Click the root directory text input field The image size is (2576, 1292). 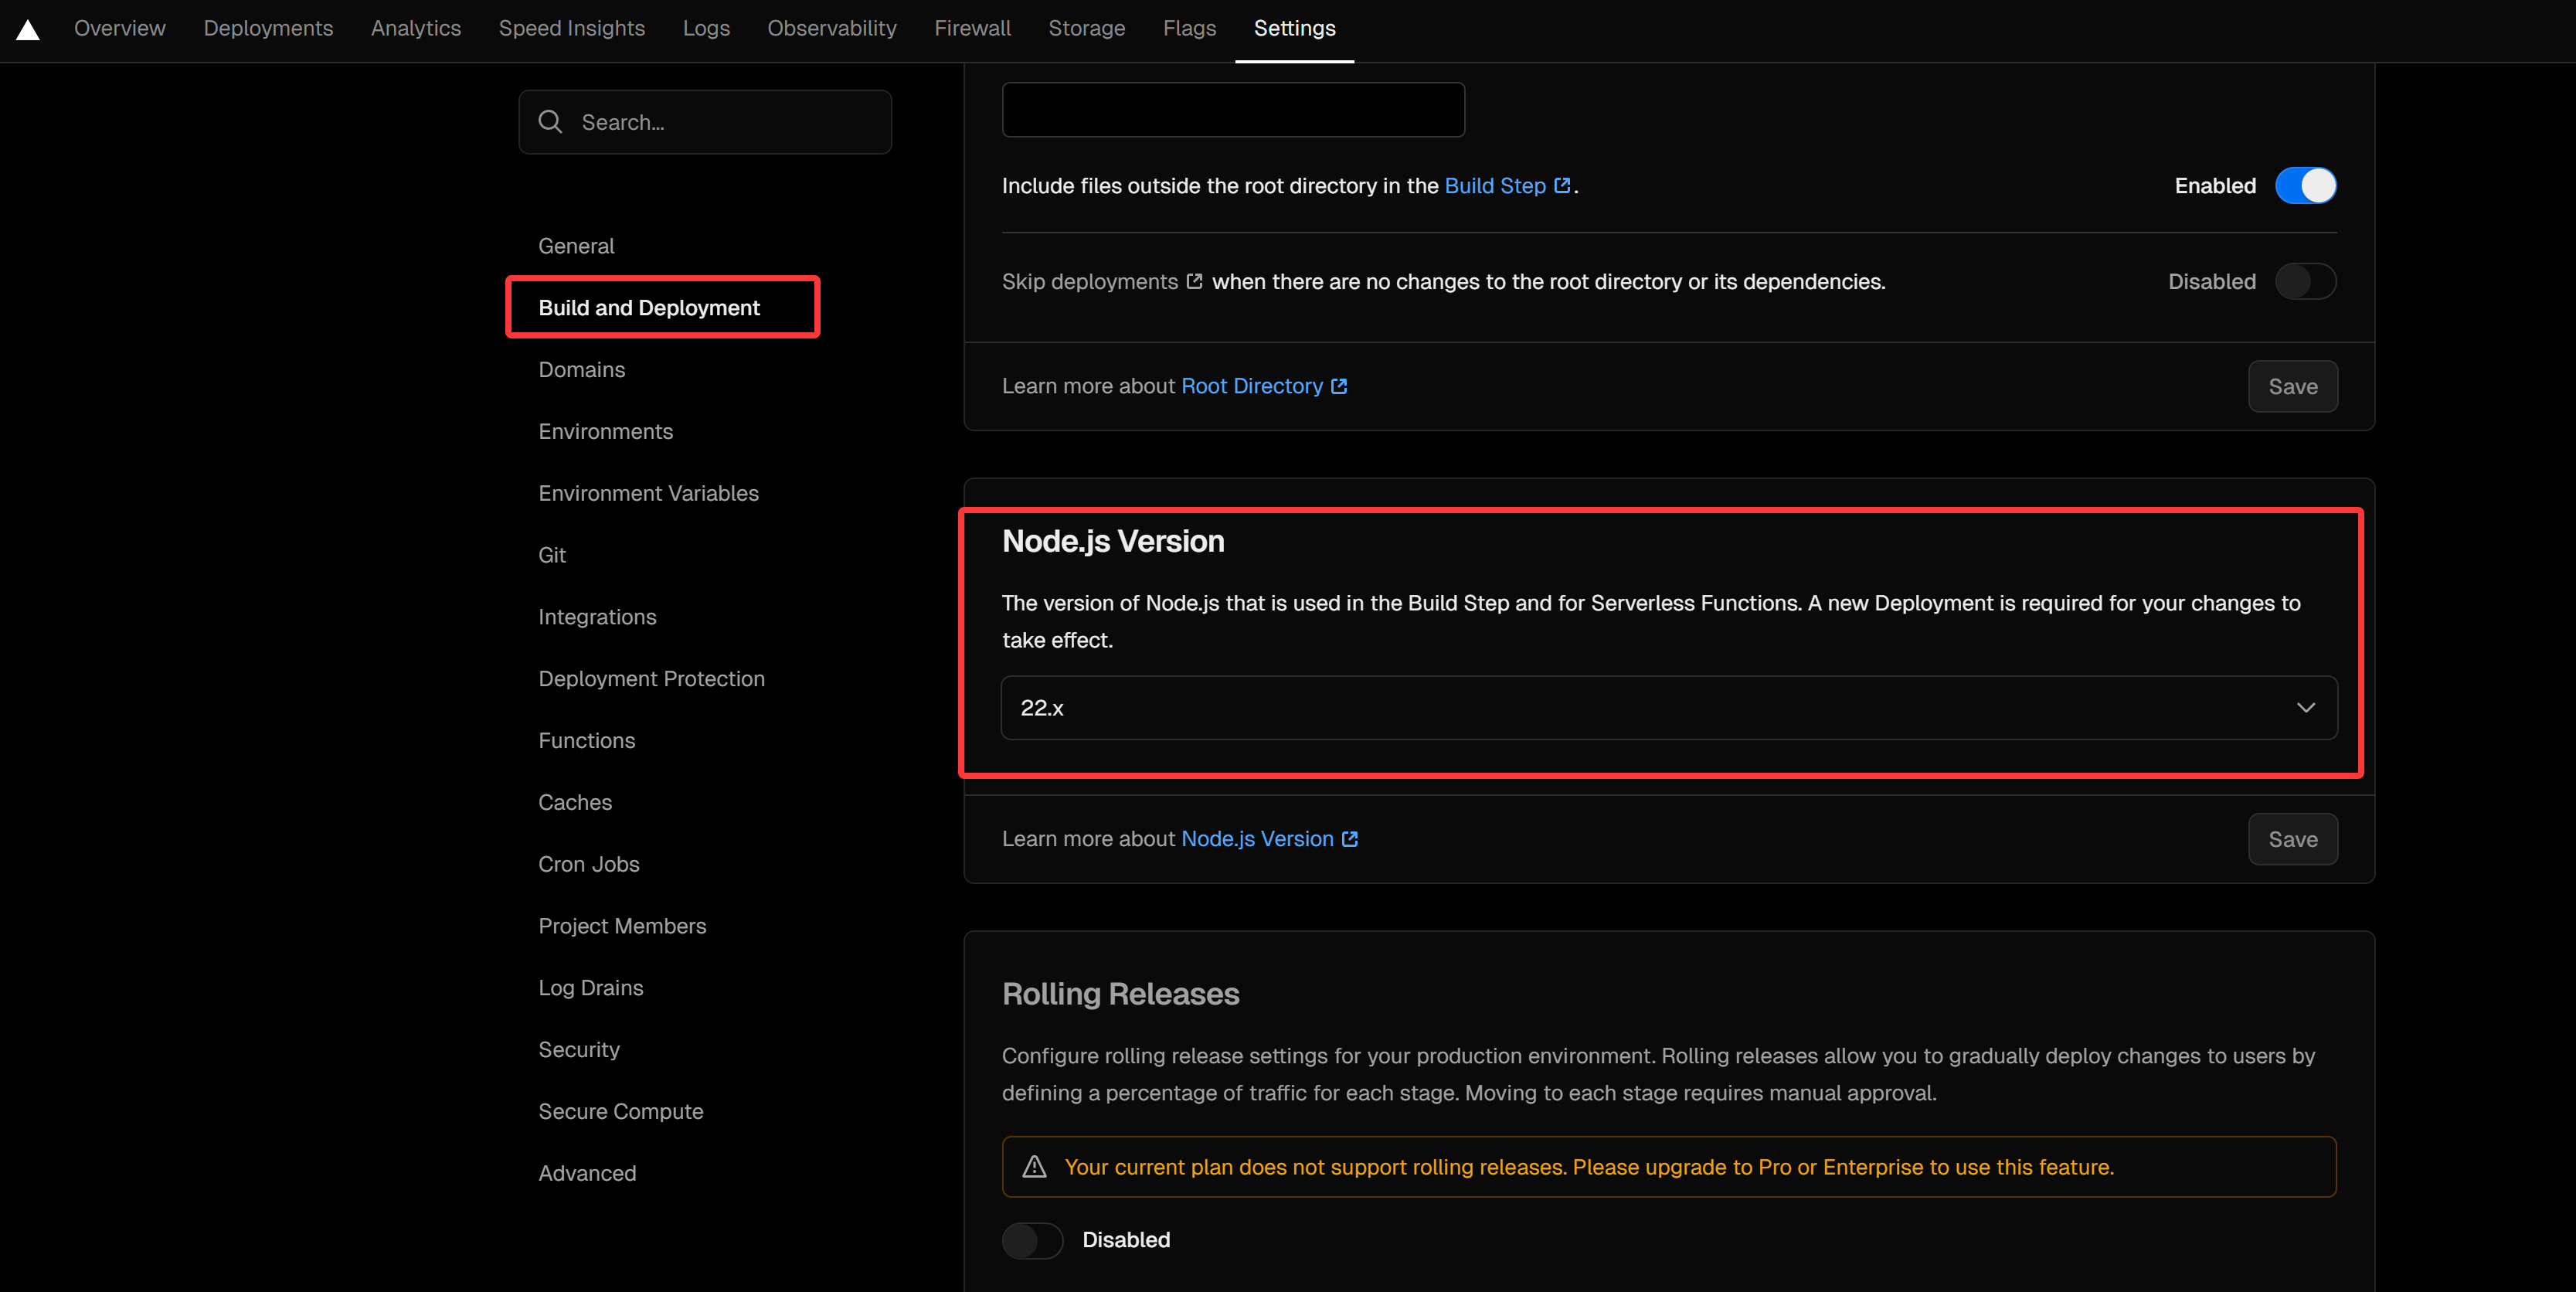1232,110
